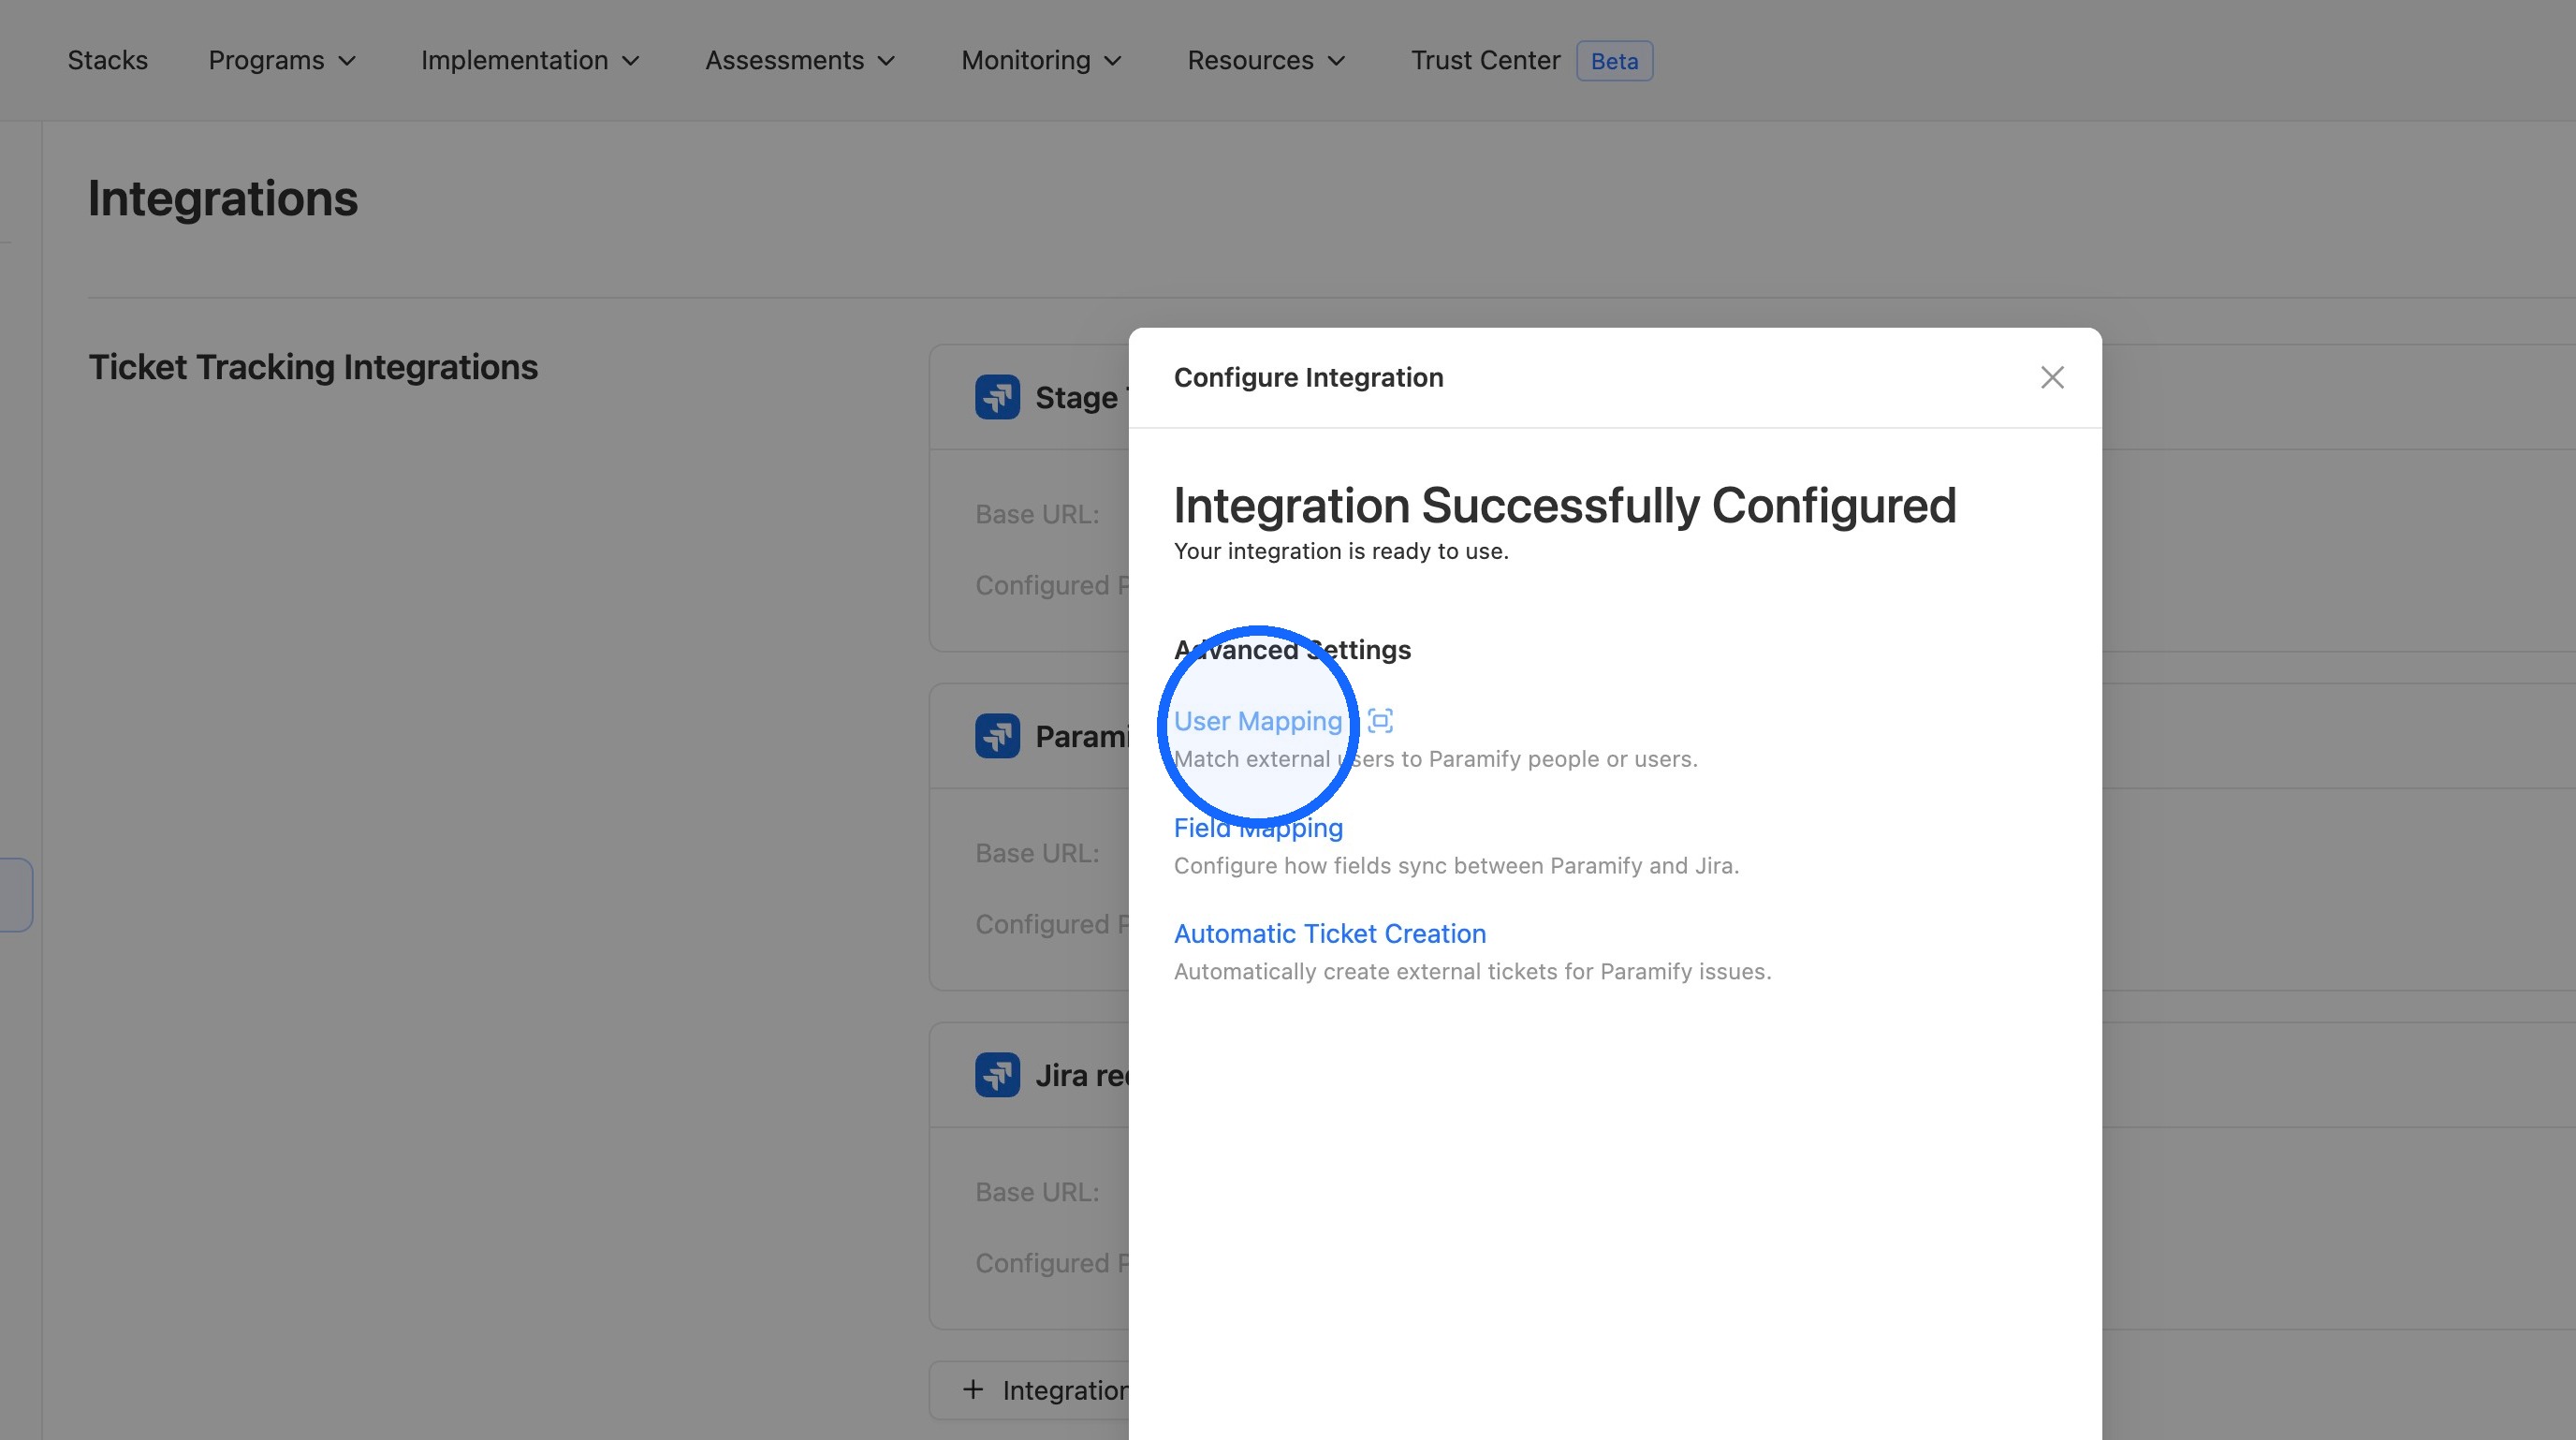This screenshot has width=2576, height=1440.
Task: Click the Jira icon on the Jira card
Action: [x=997, y=1075]
